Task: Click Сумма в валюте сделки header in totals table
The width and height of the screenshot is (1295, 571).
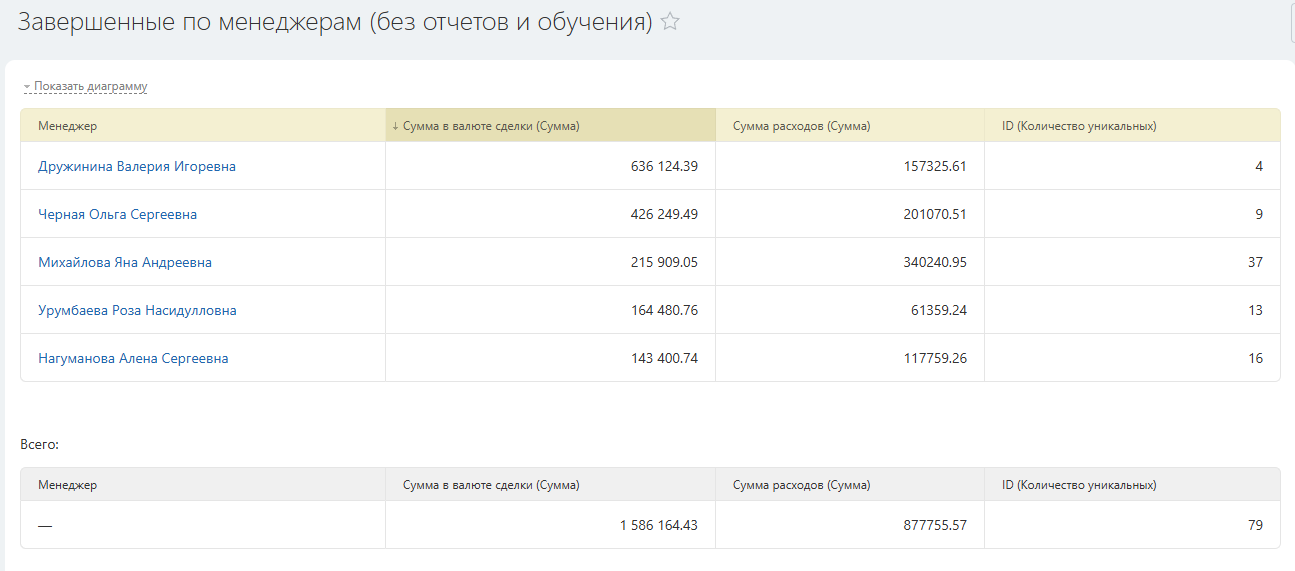Action: (491, 485)
